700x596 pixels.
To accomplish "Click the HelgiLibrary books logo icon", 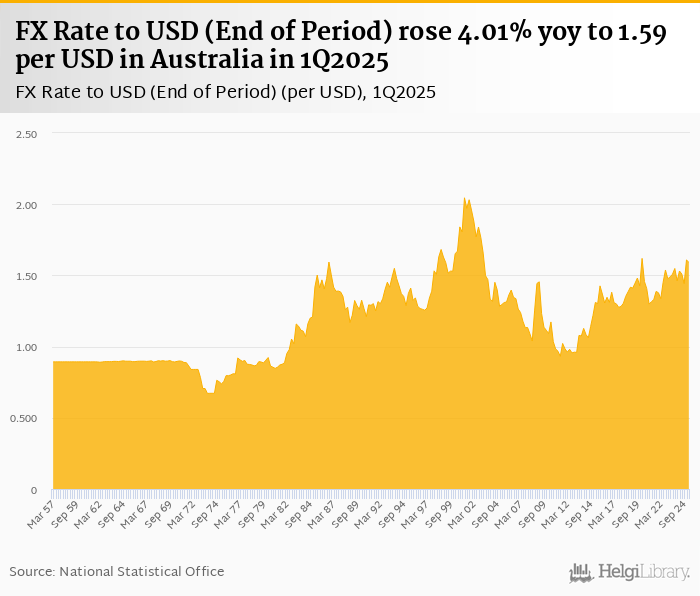I will [582, 572].
